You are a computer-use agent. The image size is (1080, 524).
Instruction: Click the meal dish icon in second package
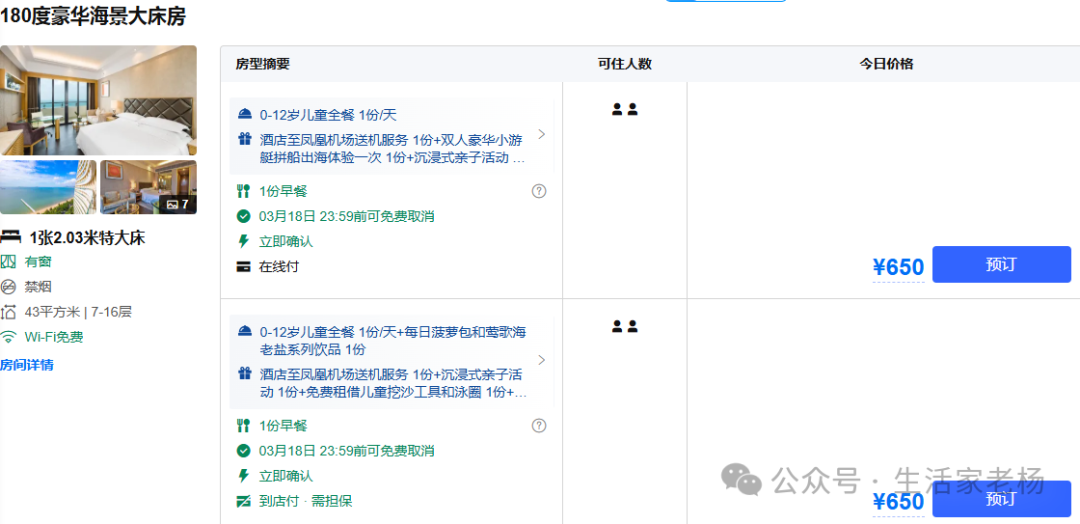(x=245, y=332)
